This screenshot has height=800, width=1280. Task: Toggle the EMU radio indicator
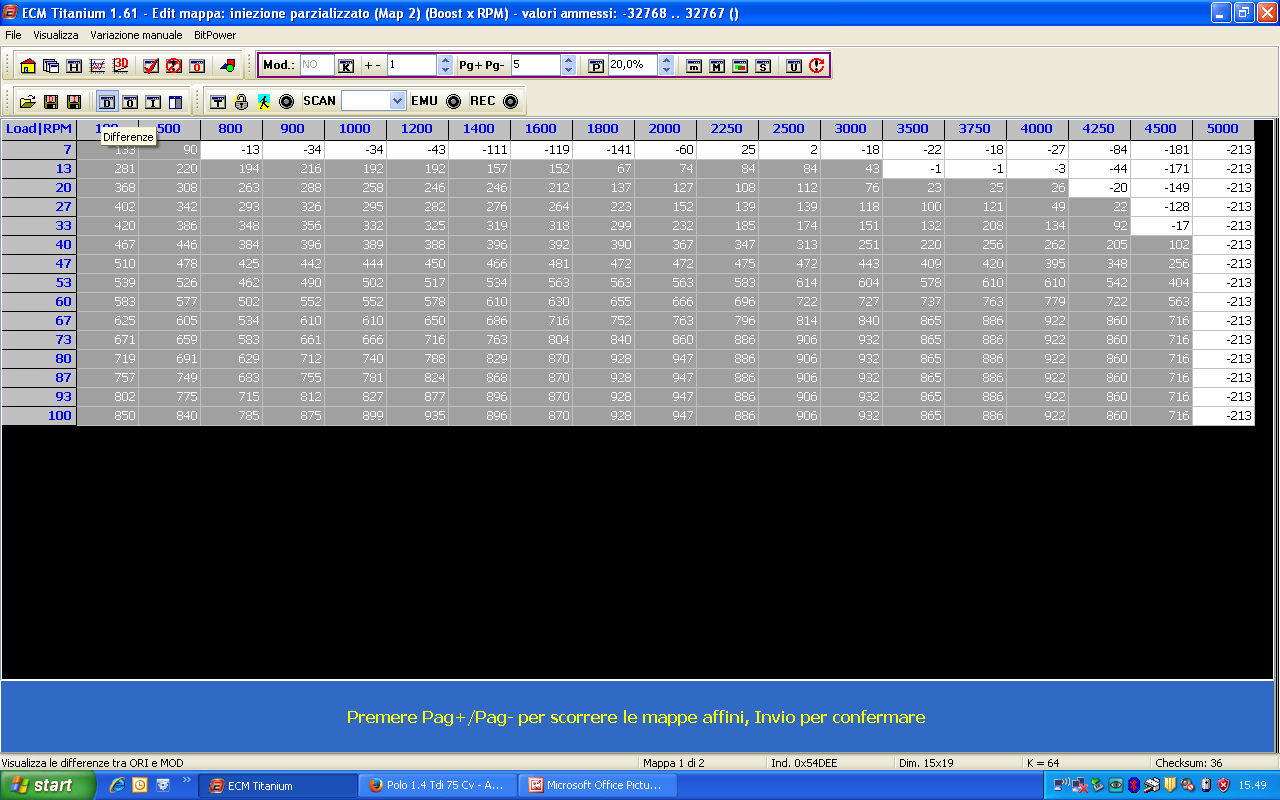coord(453,101)
